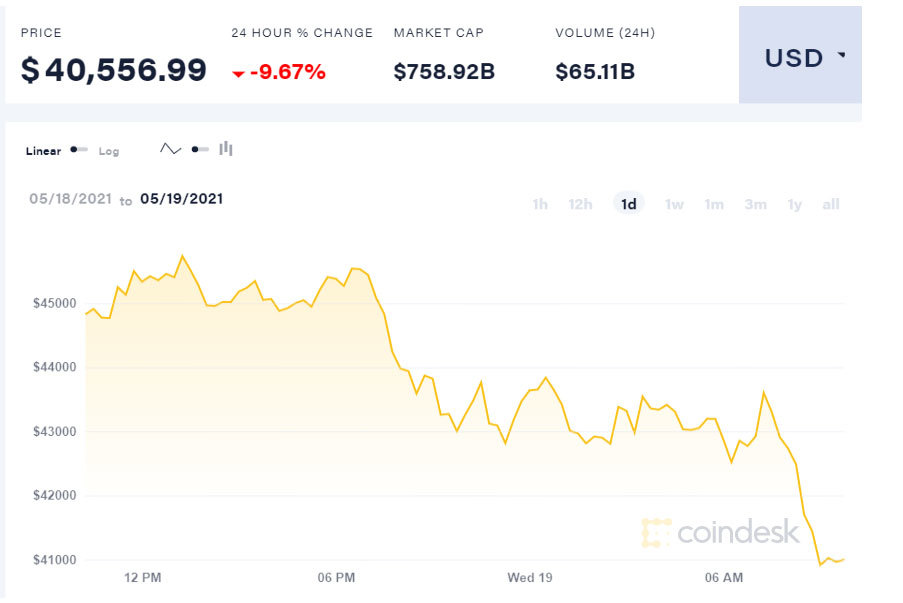
Task: Select the 12h time range
Action: 580,205
